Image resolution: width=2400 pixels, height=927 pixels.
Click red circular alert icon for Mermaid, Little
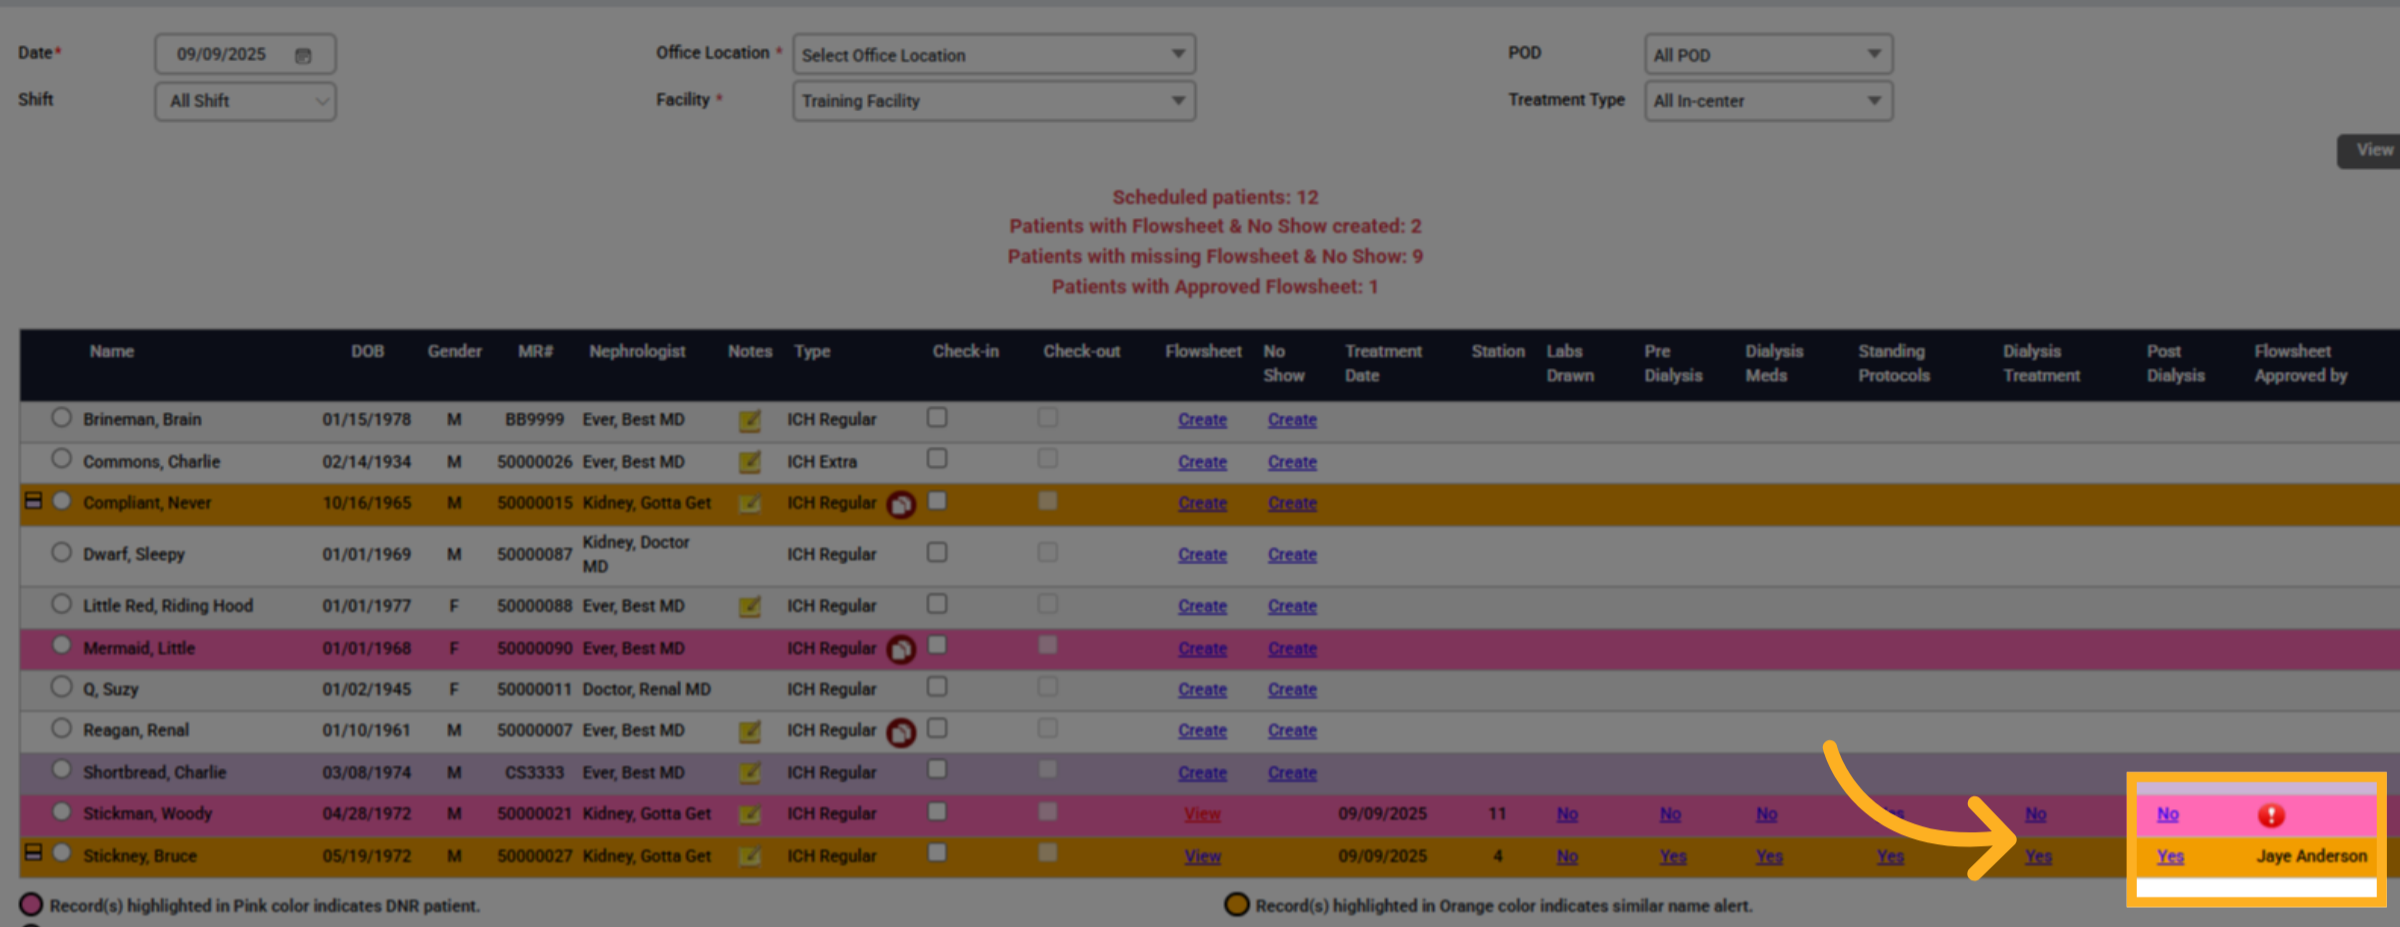[x=901, y=650]
